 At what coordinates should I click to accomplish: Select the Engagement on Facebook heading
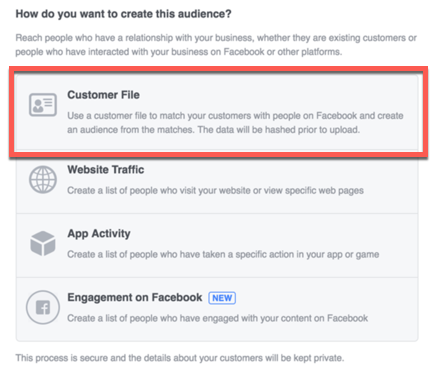point(135,297)
